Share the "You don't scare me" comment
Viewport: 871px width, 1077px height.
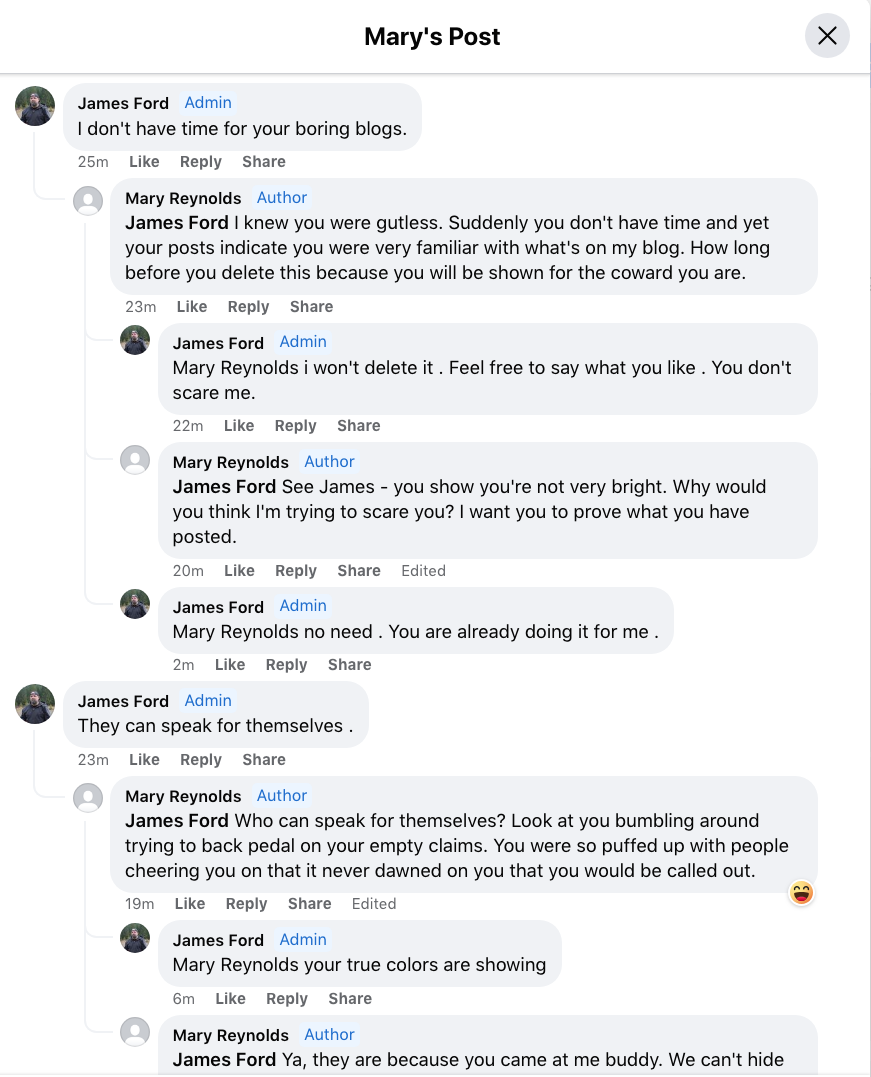coord(358,426)
